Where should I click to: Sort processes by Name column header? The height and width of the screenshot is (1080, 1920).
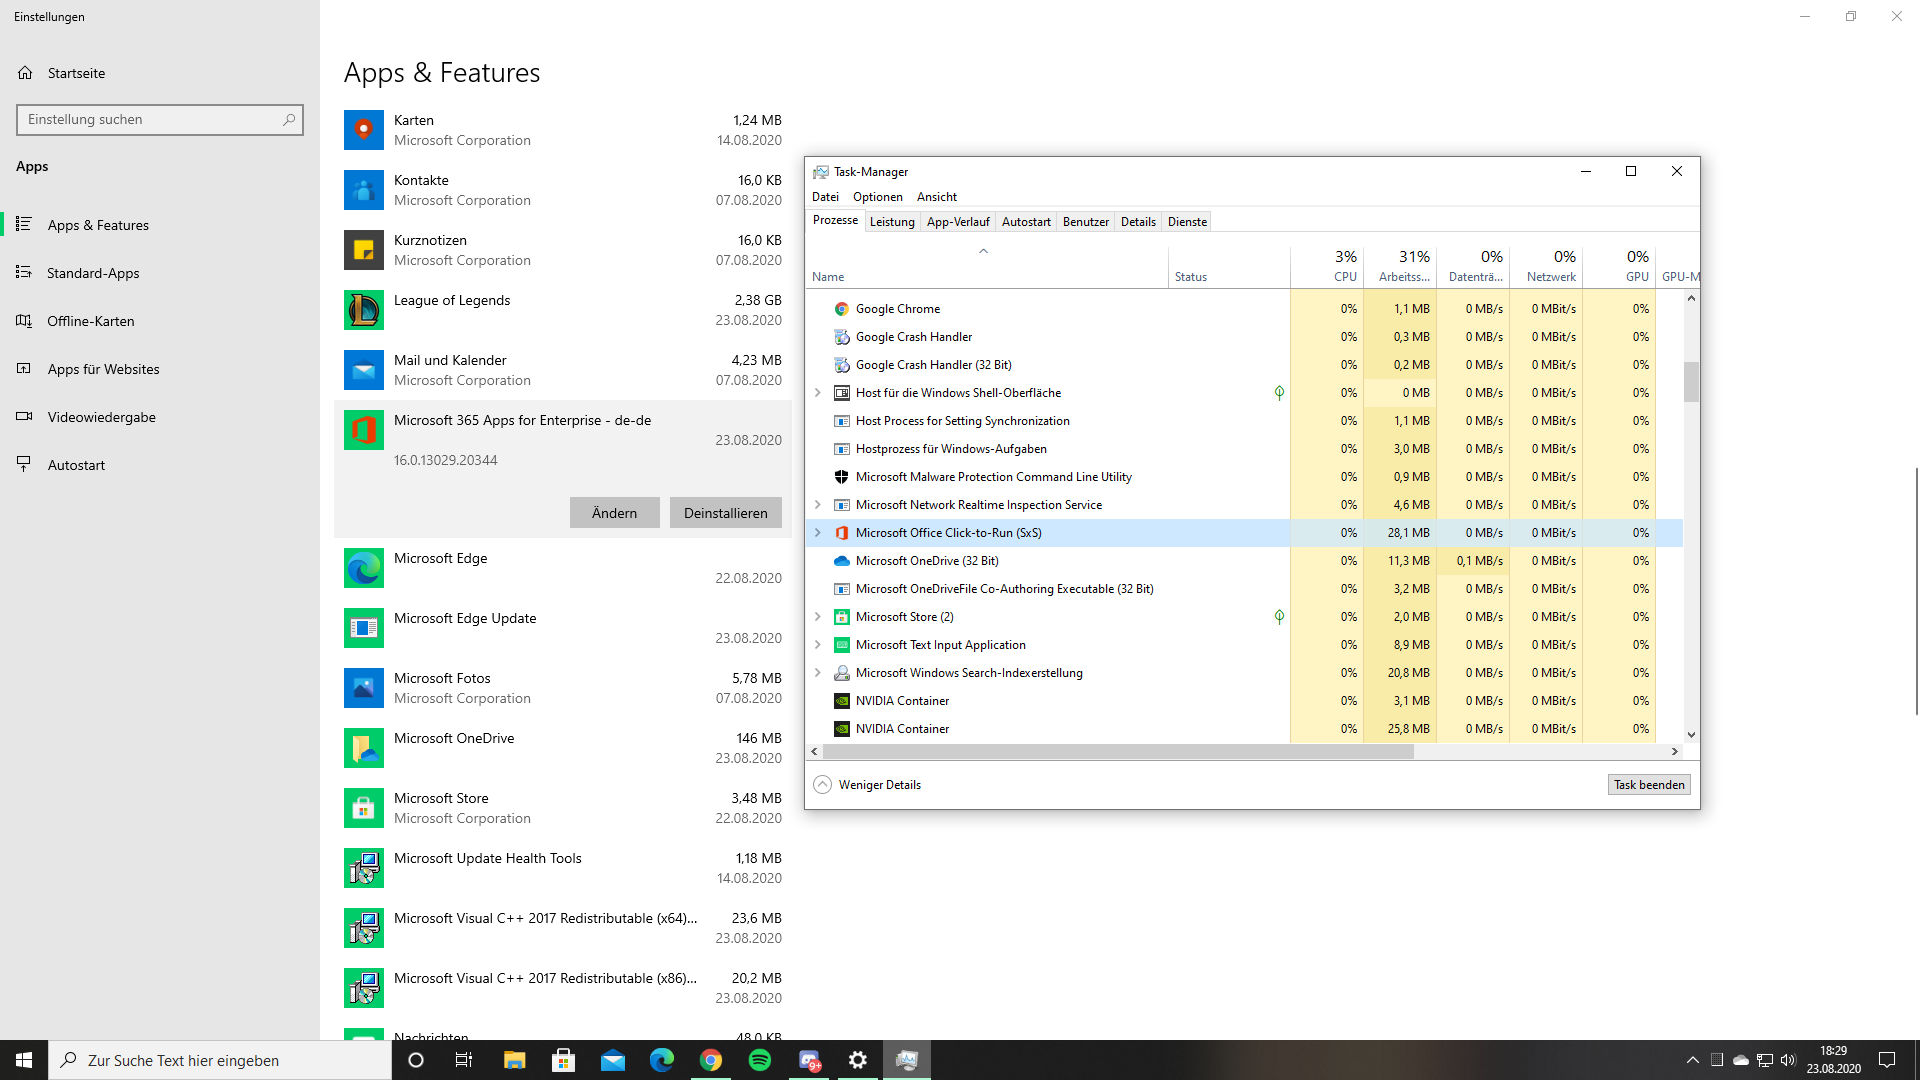pyautogui.click(x=987, y=266)
